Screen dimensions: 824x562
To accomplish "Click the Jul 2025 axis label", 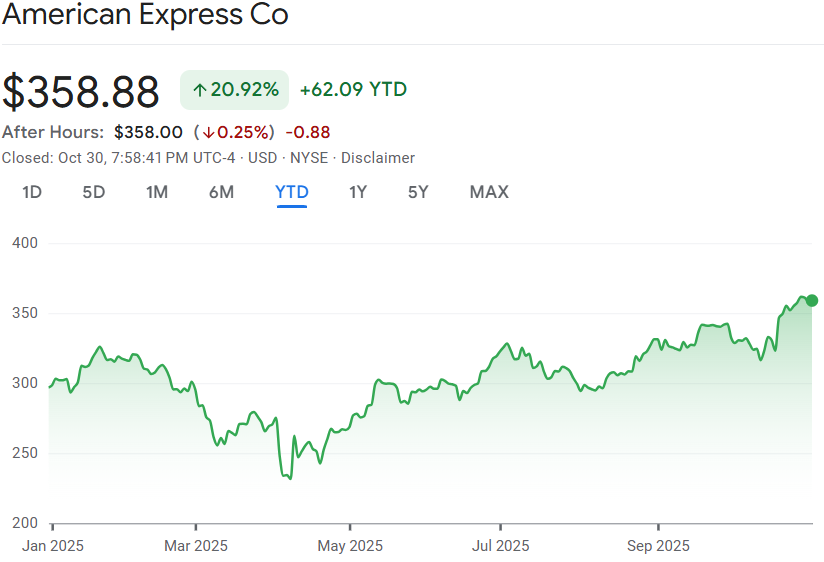I will click(x=501, y=546).
